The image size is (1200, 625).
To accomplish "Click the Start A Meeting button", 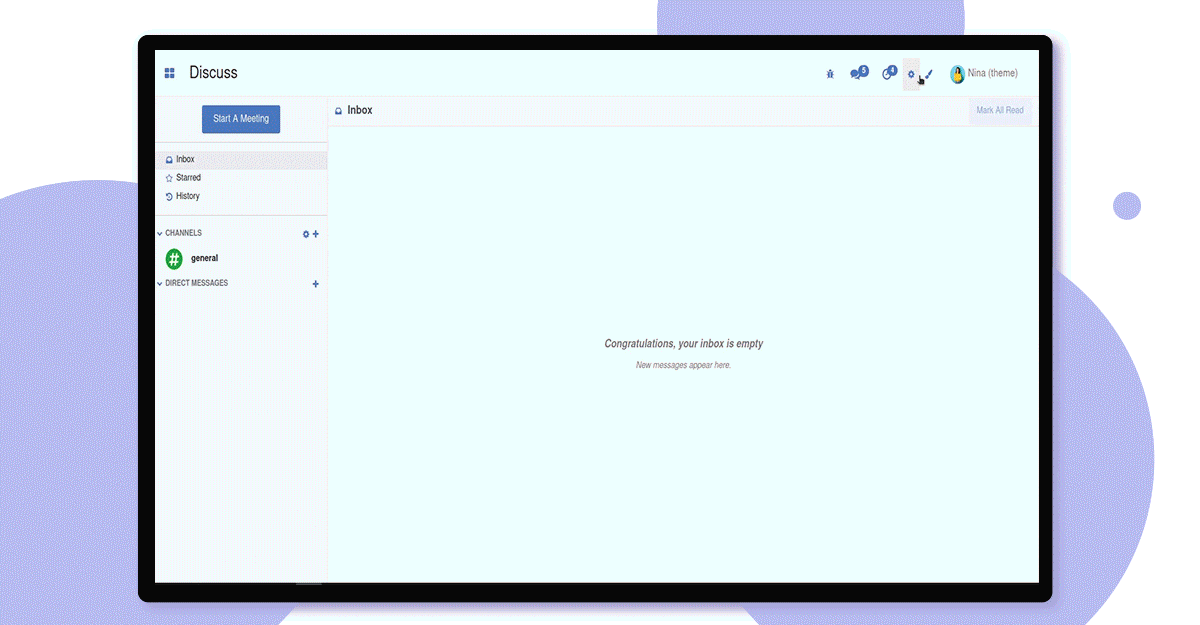I will (241, 119).
